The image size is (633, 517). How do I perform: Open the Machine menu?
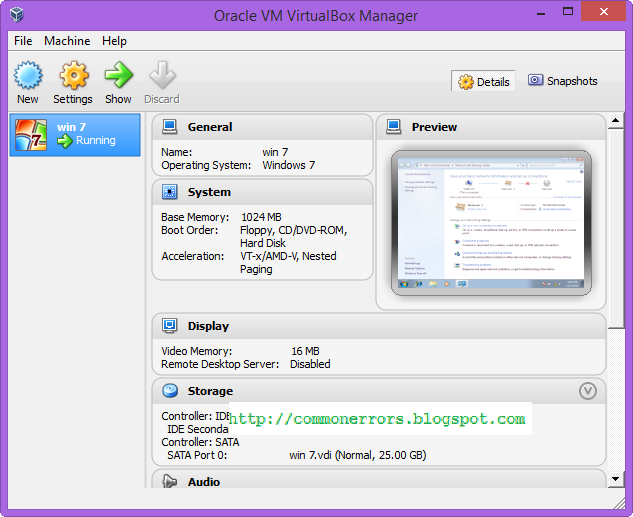click(67, 41)
